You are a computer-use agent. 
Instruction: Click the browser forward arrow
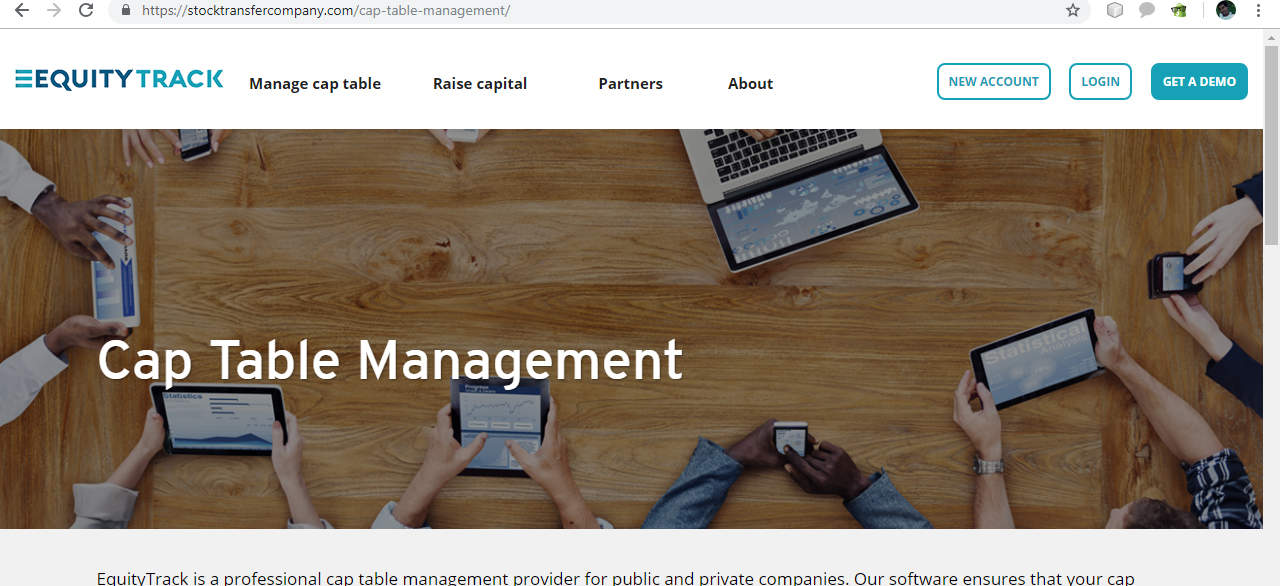tap(54, 10)
